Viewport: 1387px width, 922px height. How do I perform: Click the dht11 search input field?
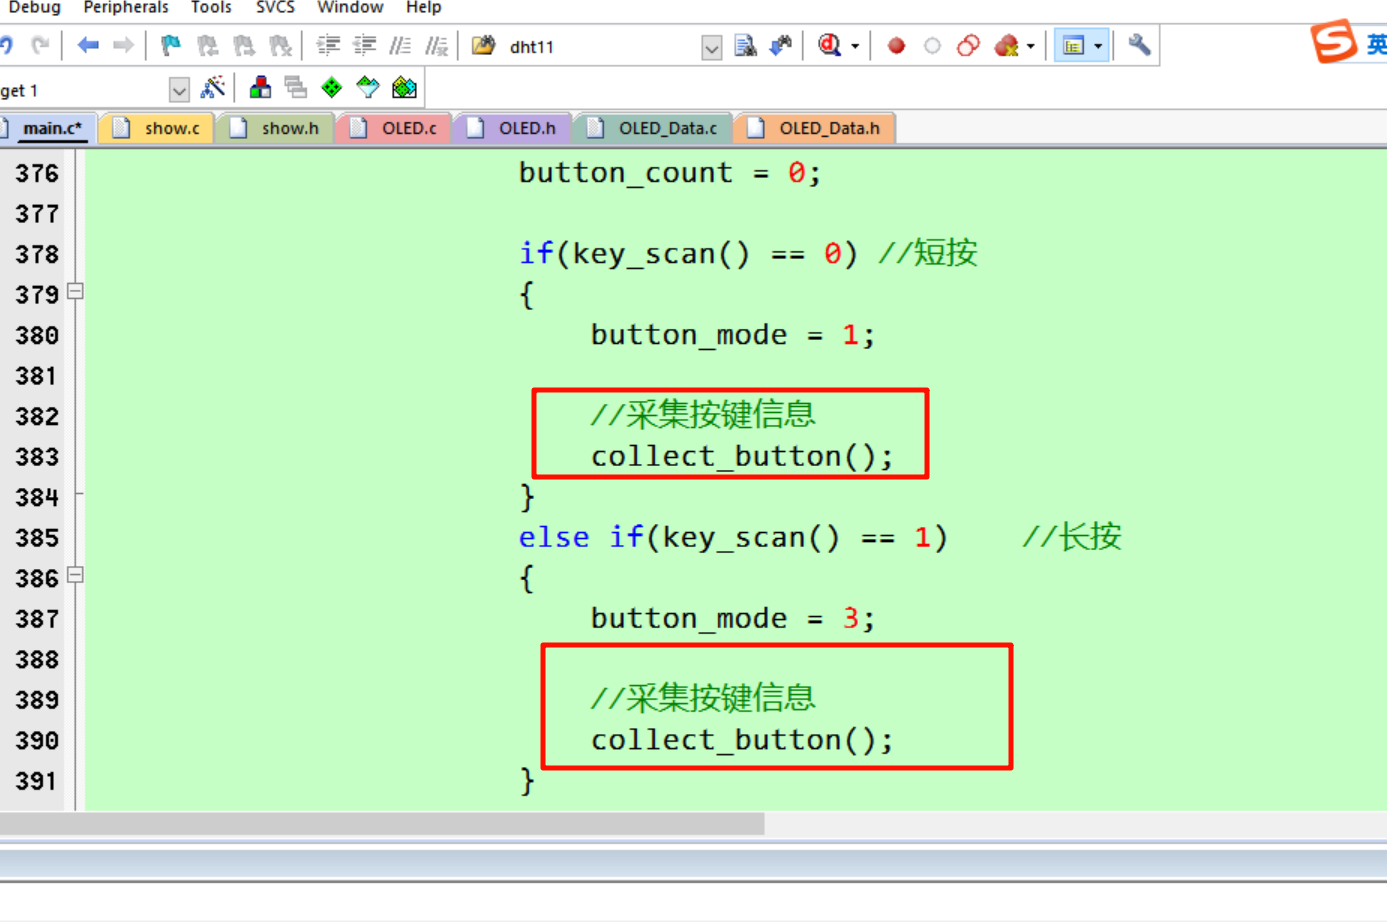click(x=602, y=47)
